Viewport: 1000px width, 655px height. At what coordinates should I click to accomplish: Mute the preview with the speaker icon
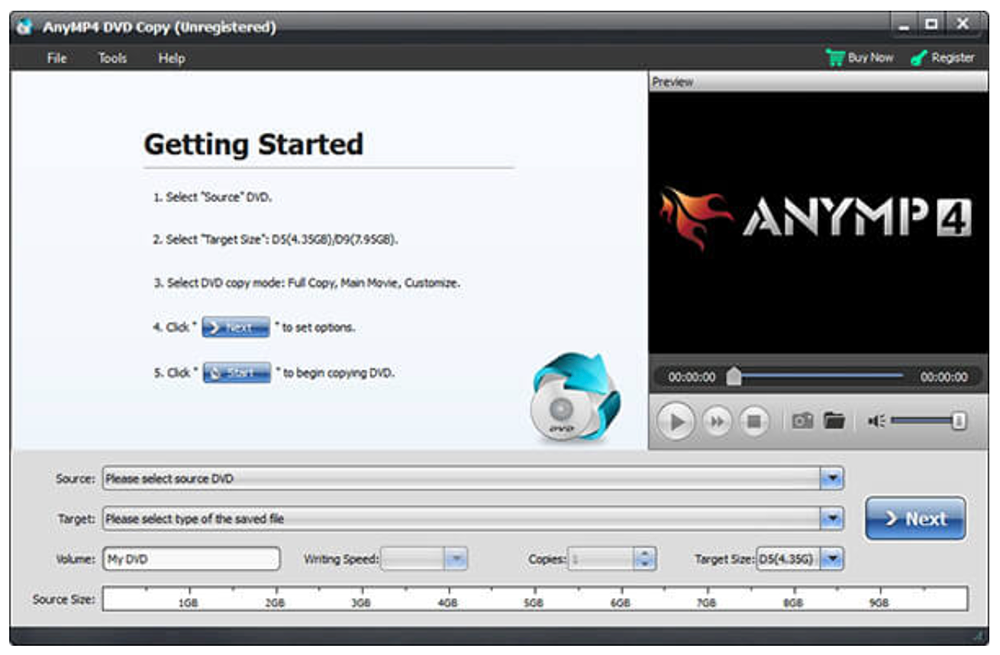[876, 421]
